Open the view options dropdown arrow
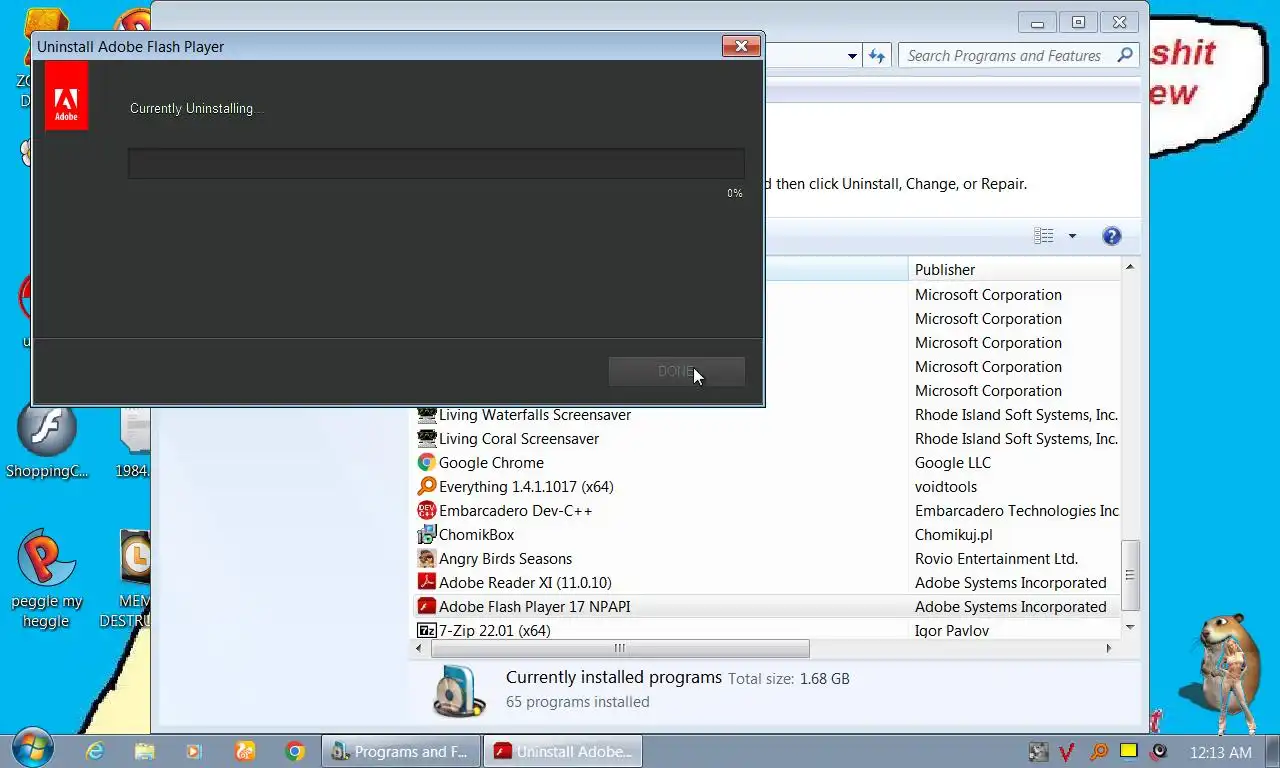This screenshot has height=768, width=1280. pyautogui.click(x=1072, y=236)
